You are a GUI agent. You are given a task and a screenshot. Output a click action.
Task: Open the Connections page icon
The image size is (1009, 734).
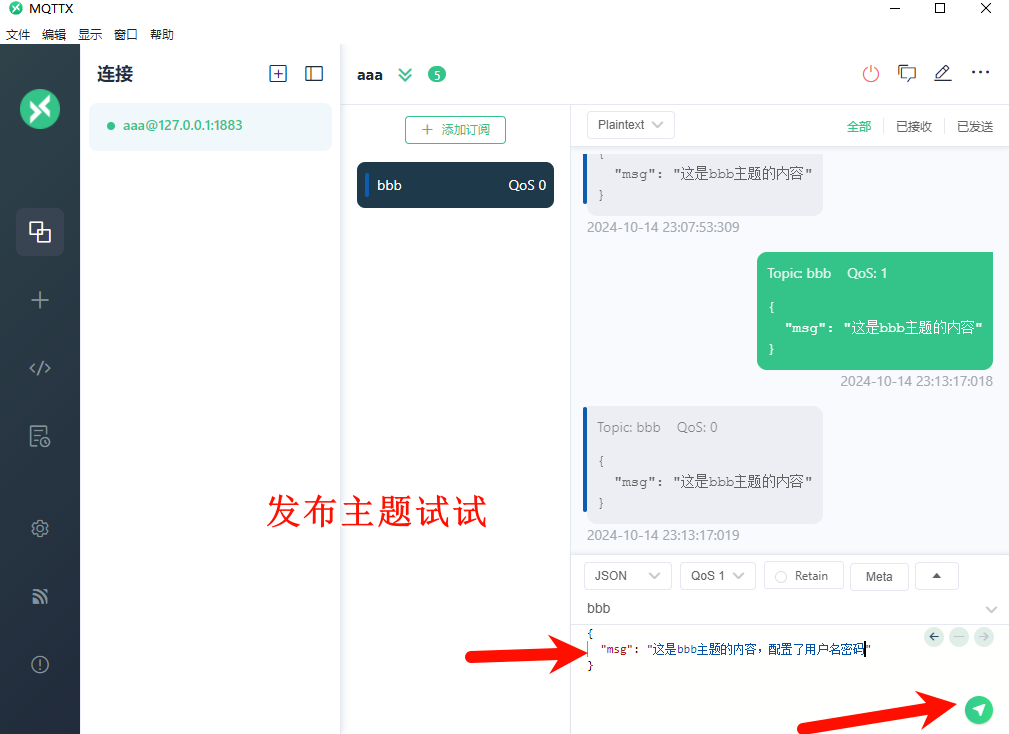pos(40,232)
